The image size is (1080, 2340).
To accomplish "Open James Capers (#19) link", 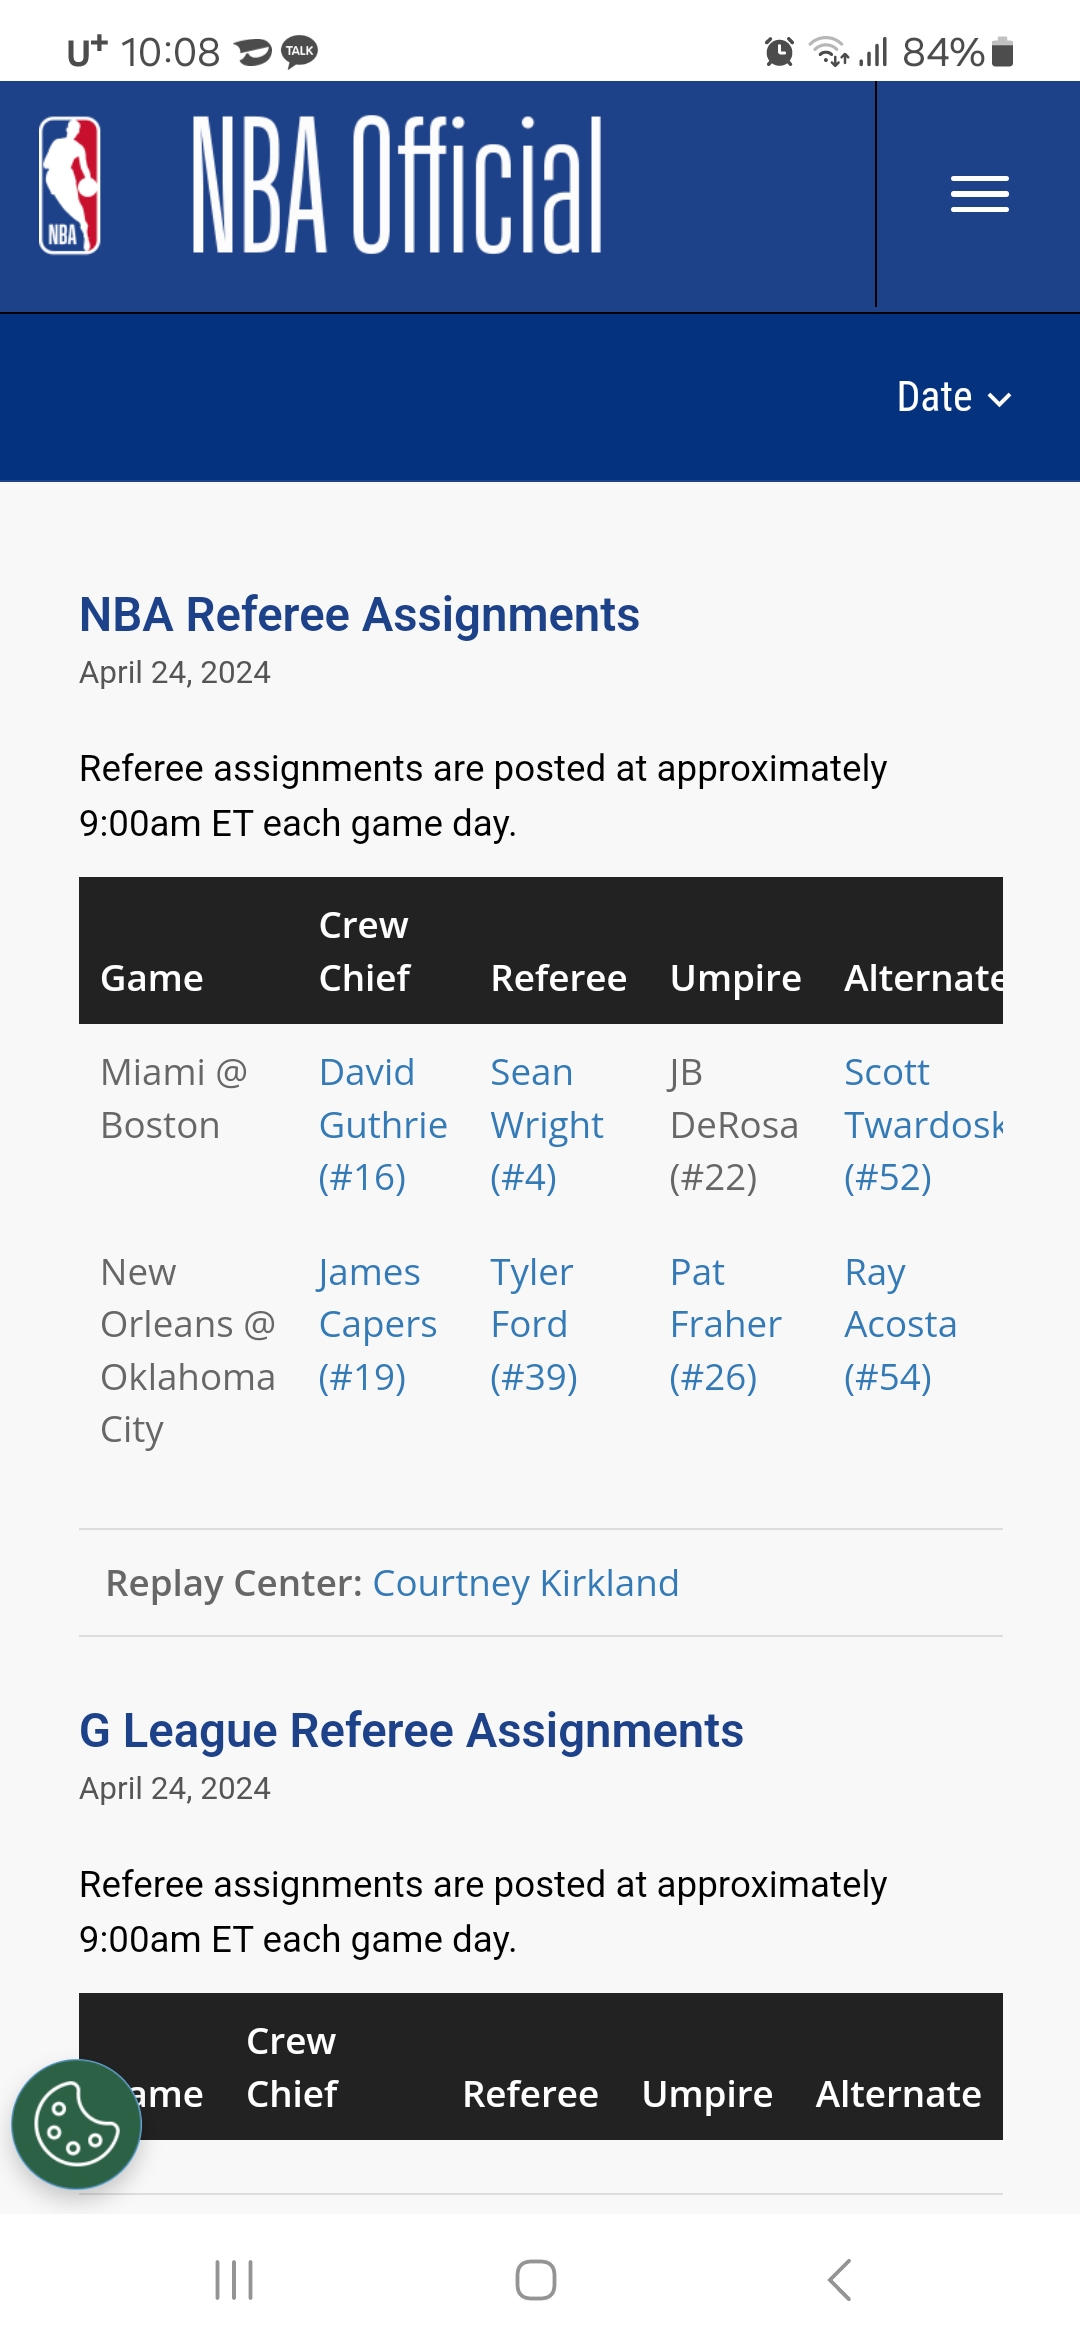I will tap(377, 1325).
